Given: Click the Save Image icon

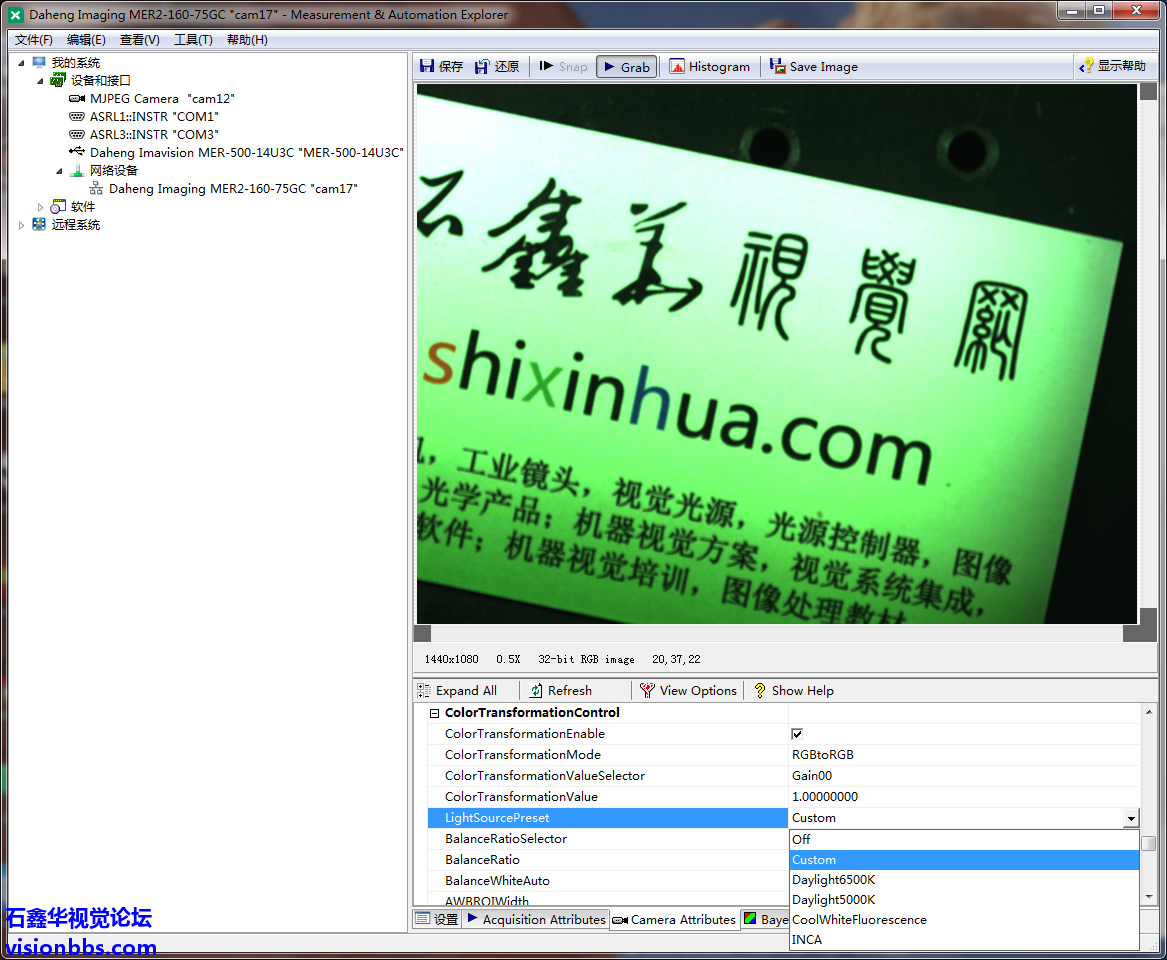Looking at the screenshot, I should [777, 66].
